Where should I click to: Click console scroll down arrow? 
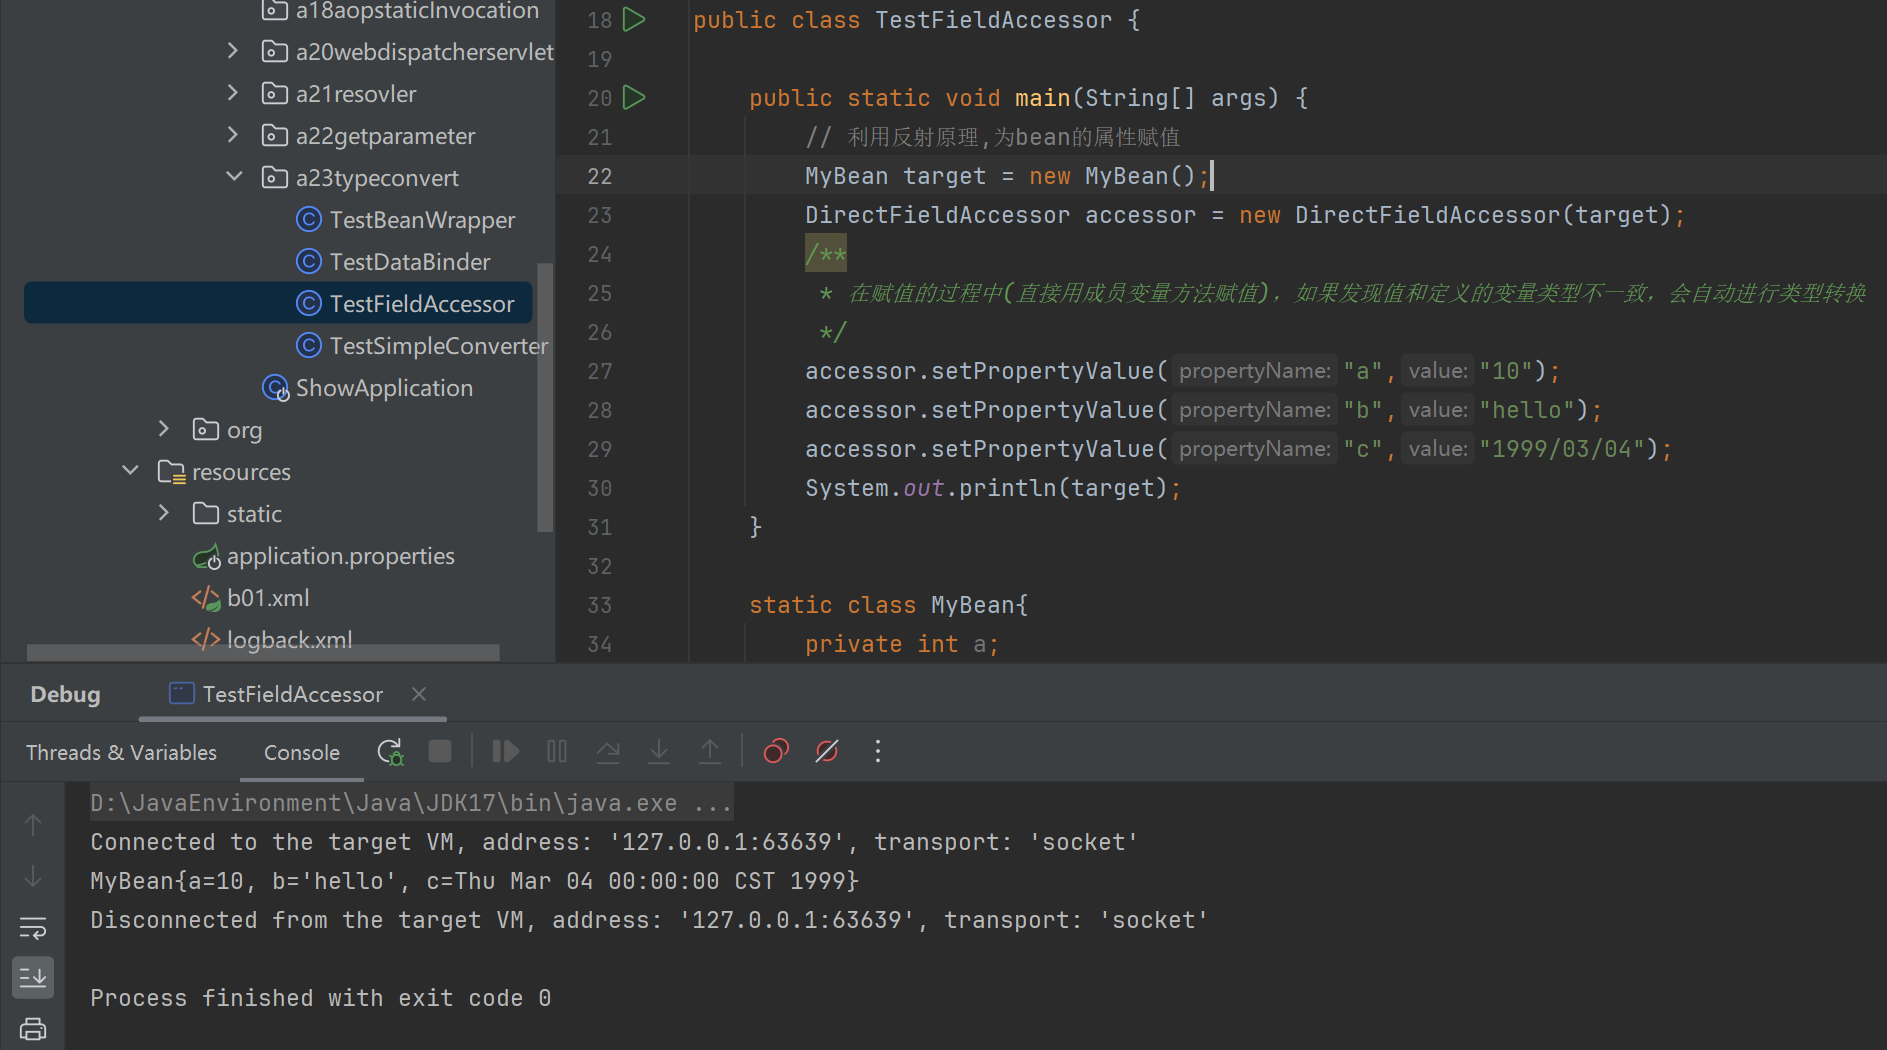33,876
